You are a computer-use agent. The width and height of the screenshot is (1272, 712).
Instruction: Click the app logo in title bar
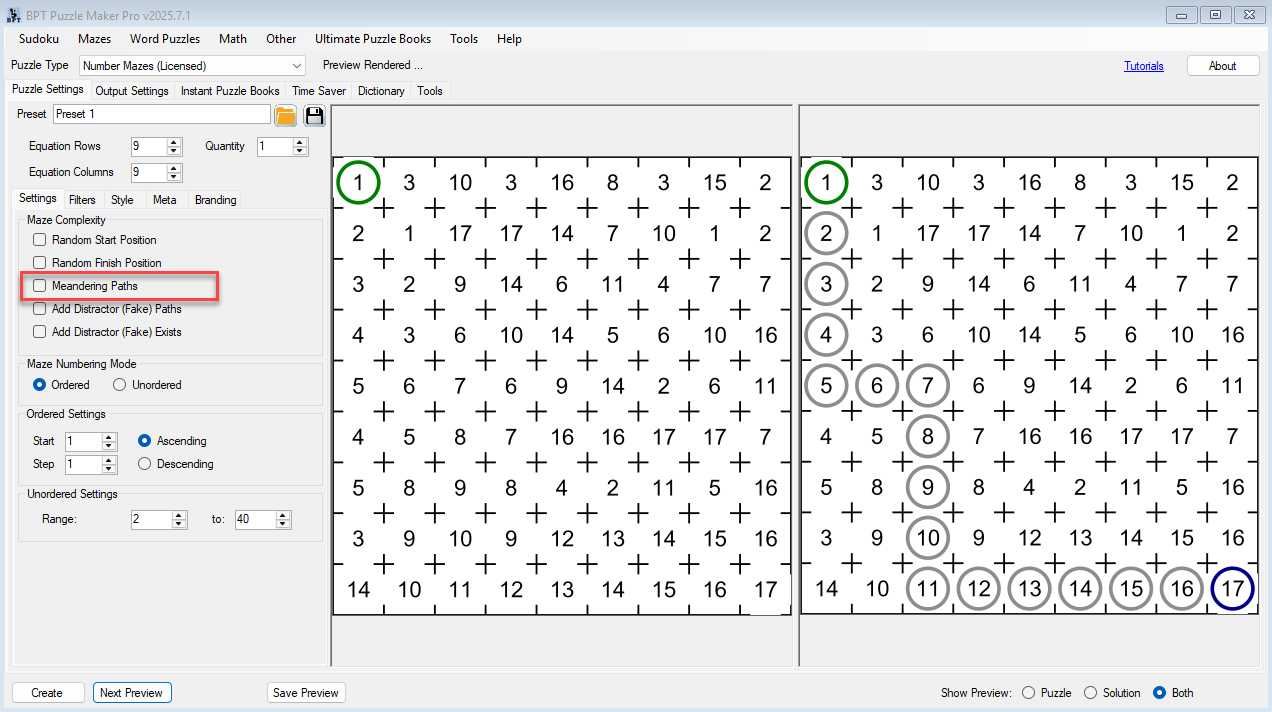point(12,15)
